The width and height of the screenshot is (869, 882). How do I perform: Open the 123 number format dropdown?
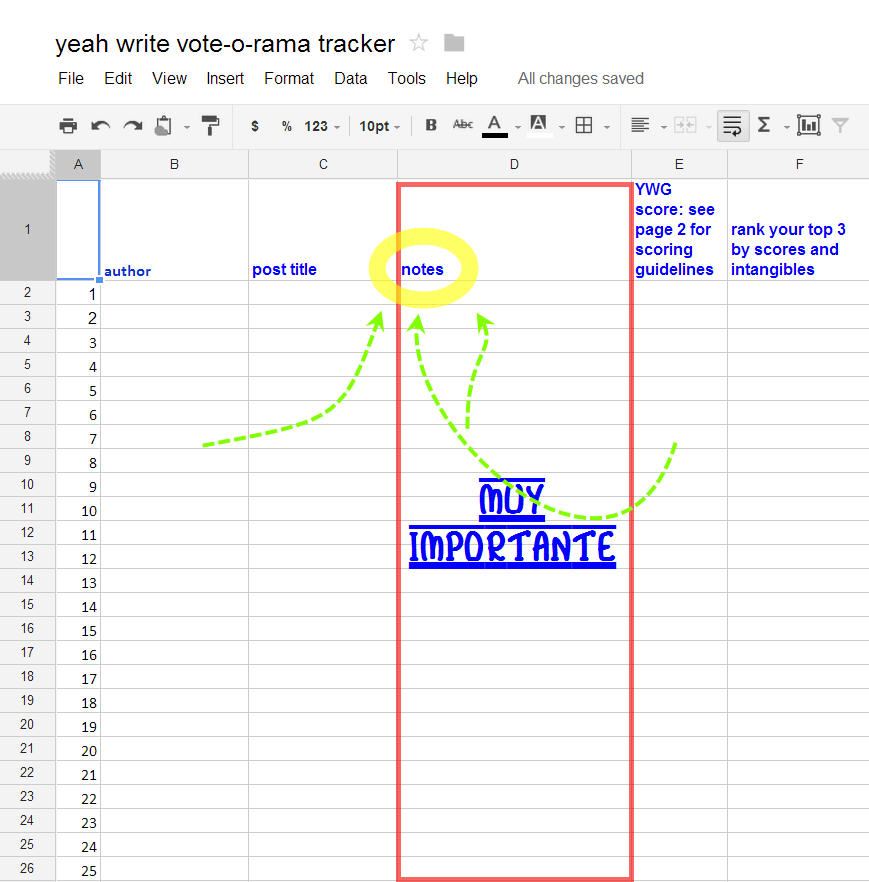tap(322, 126)
